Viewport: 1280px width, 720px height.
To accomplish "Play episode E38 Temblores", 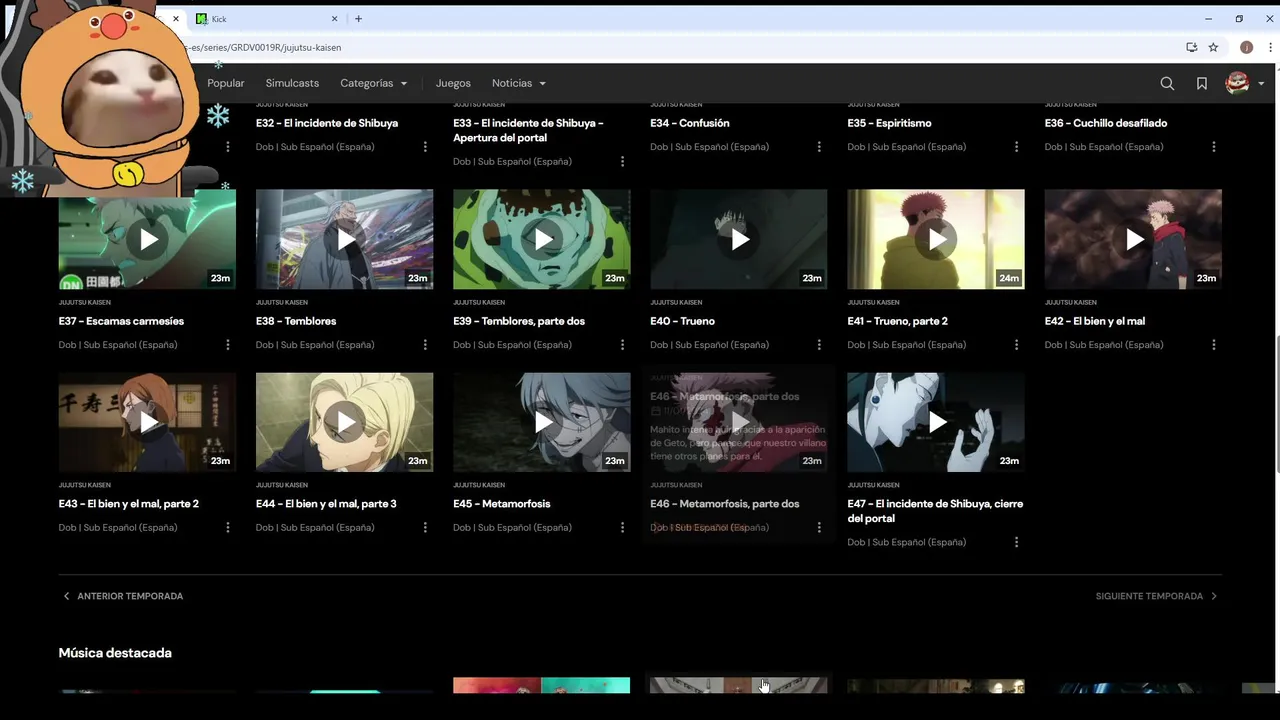I will click(344, 239).
